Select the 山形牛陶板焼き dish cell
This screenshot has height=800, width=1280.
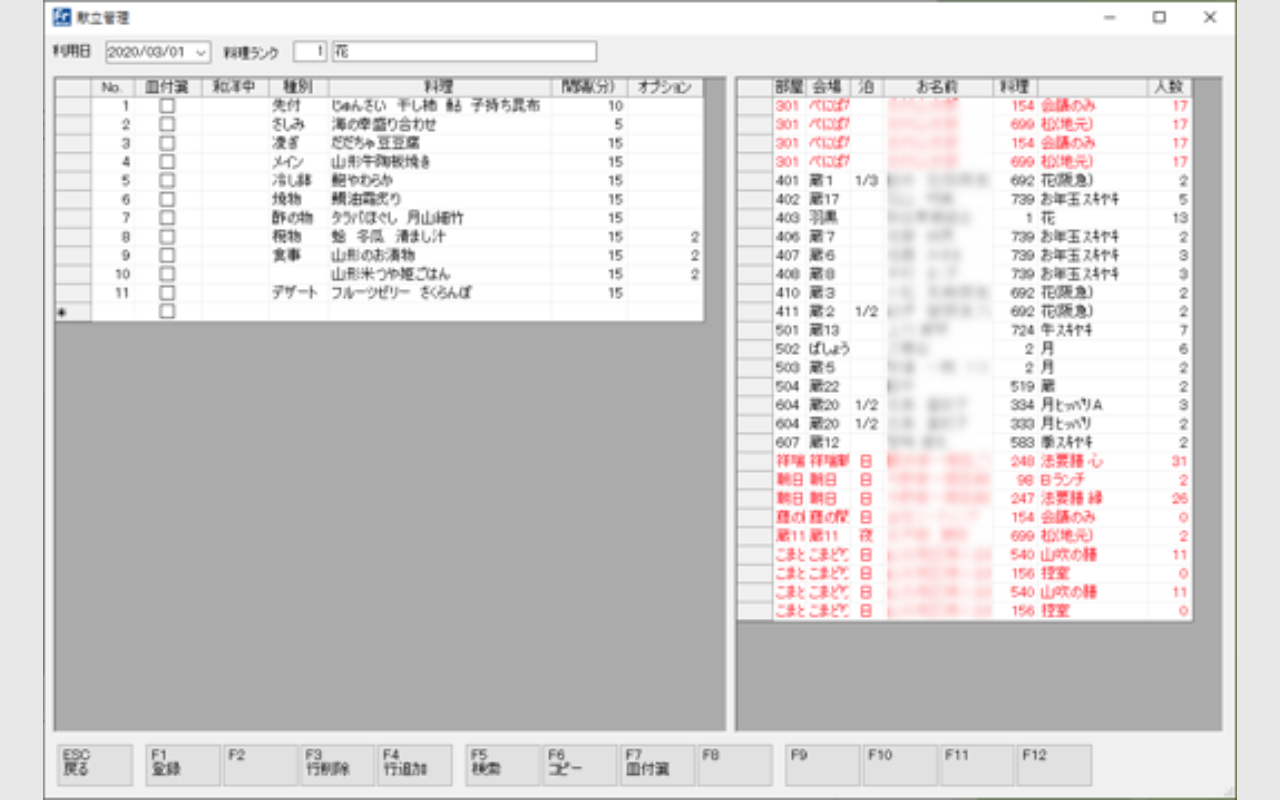(438, 162)
